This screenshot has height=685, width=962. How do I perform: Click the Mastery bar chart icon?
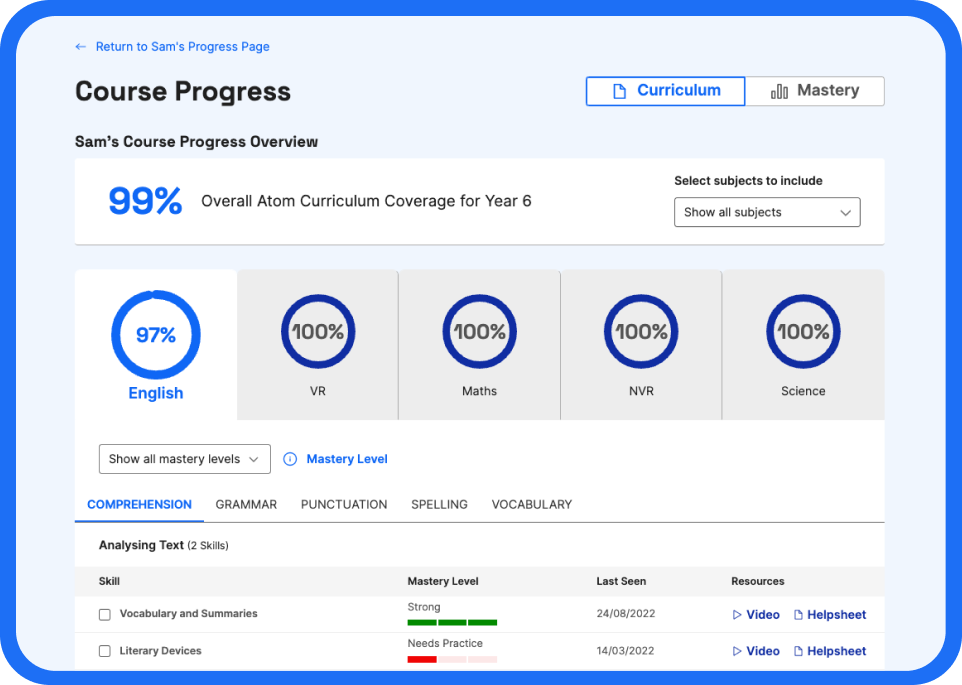point(780,90)
